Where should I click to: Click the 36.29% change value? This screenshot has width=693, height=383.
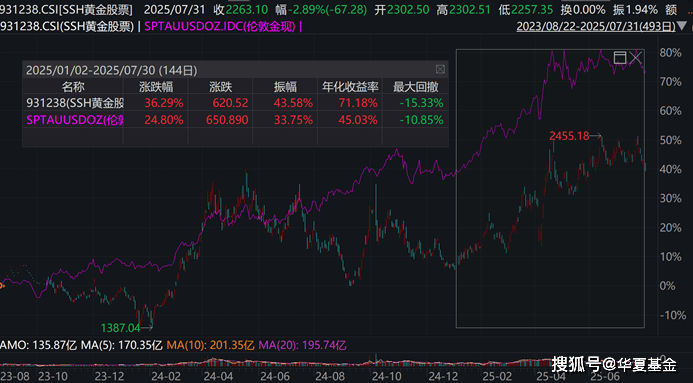tap(164, 103)
